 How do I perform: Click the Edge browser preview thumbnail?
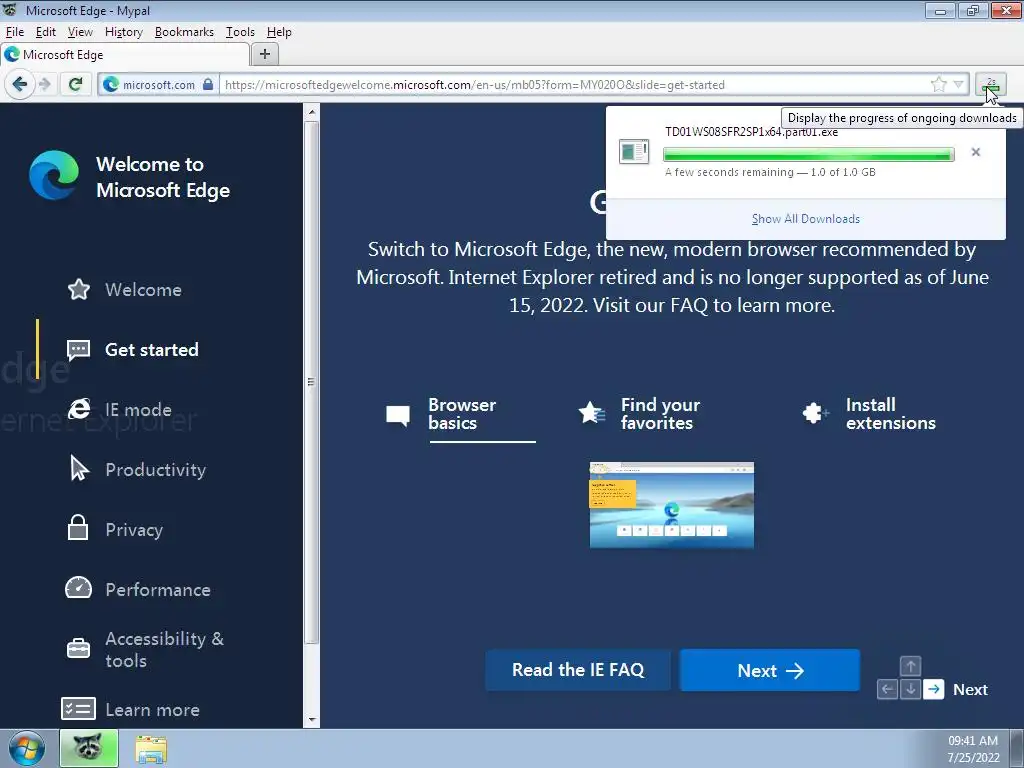[x=671, y=505]
